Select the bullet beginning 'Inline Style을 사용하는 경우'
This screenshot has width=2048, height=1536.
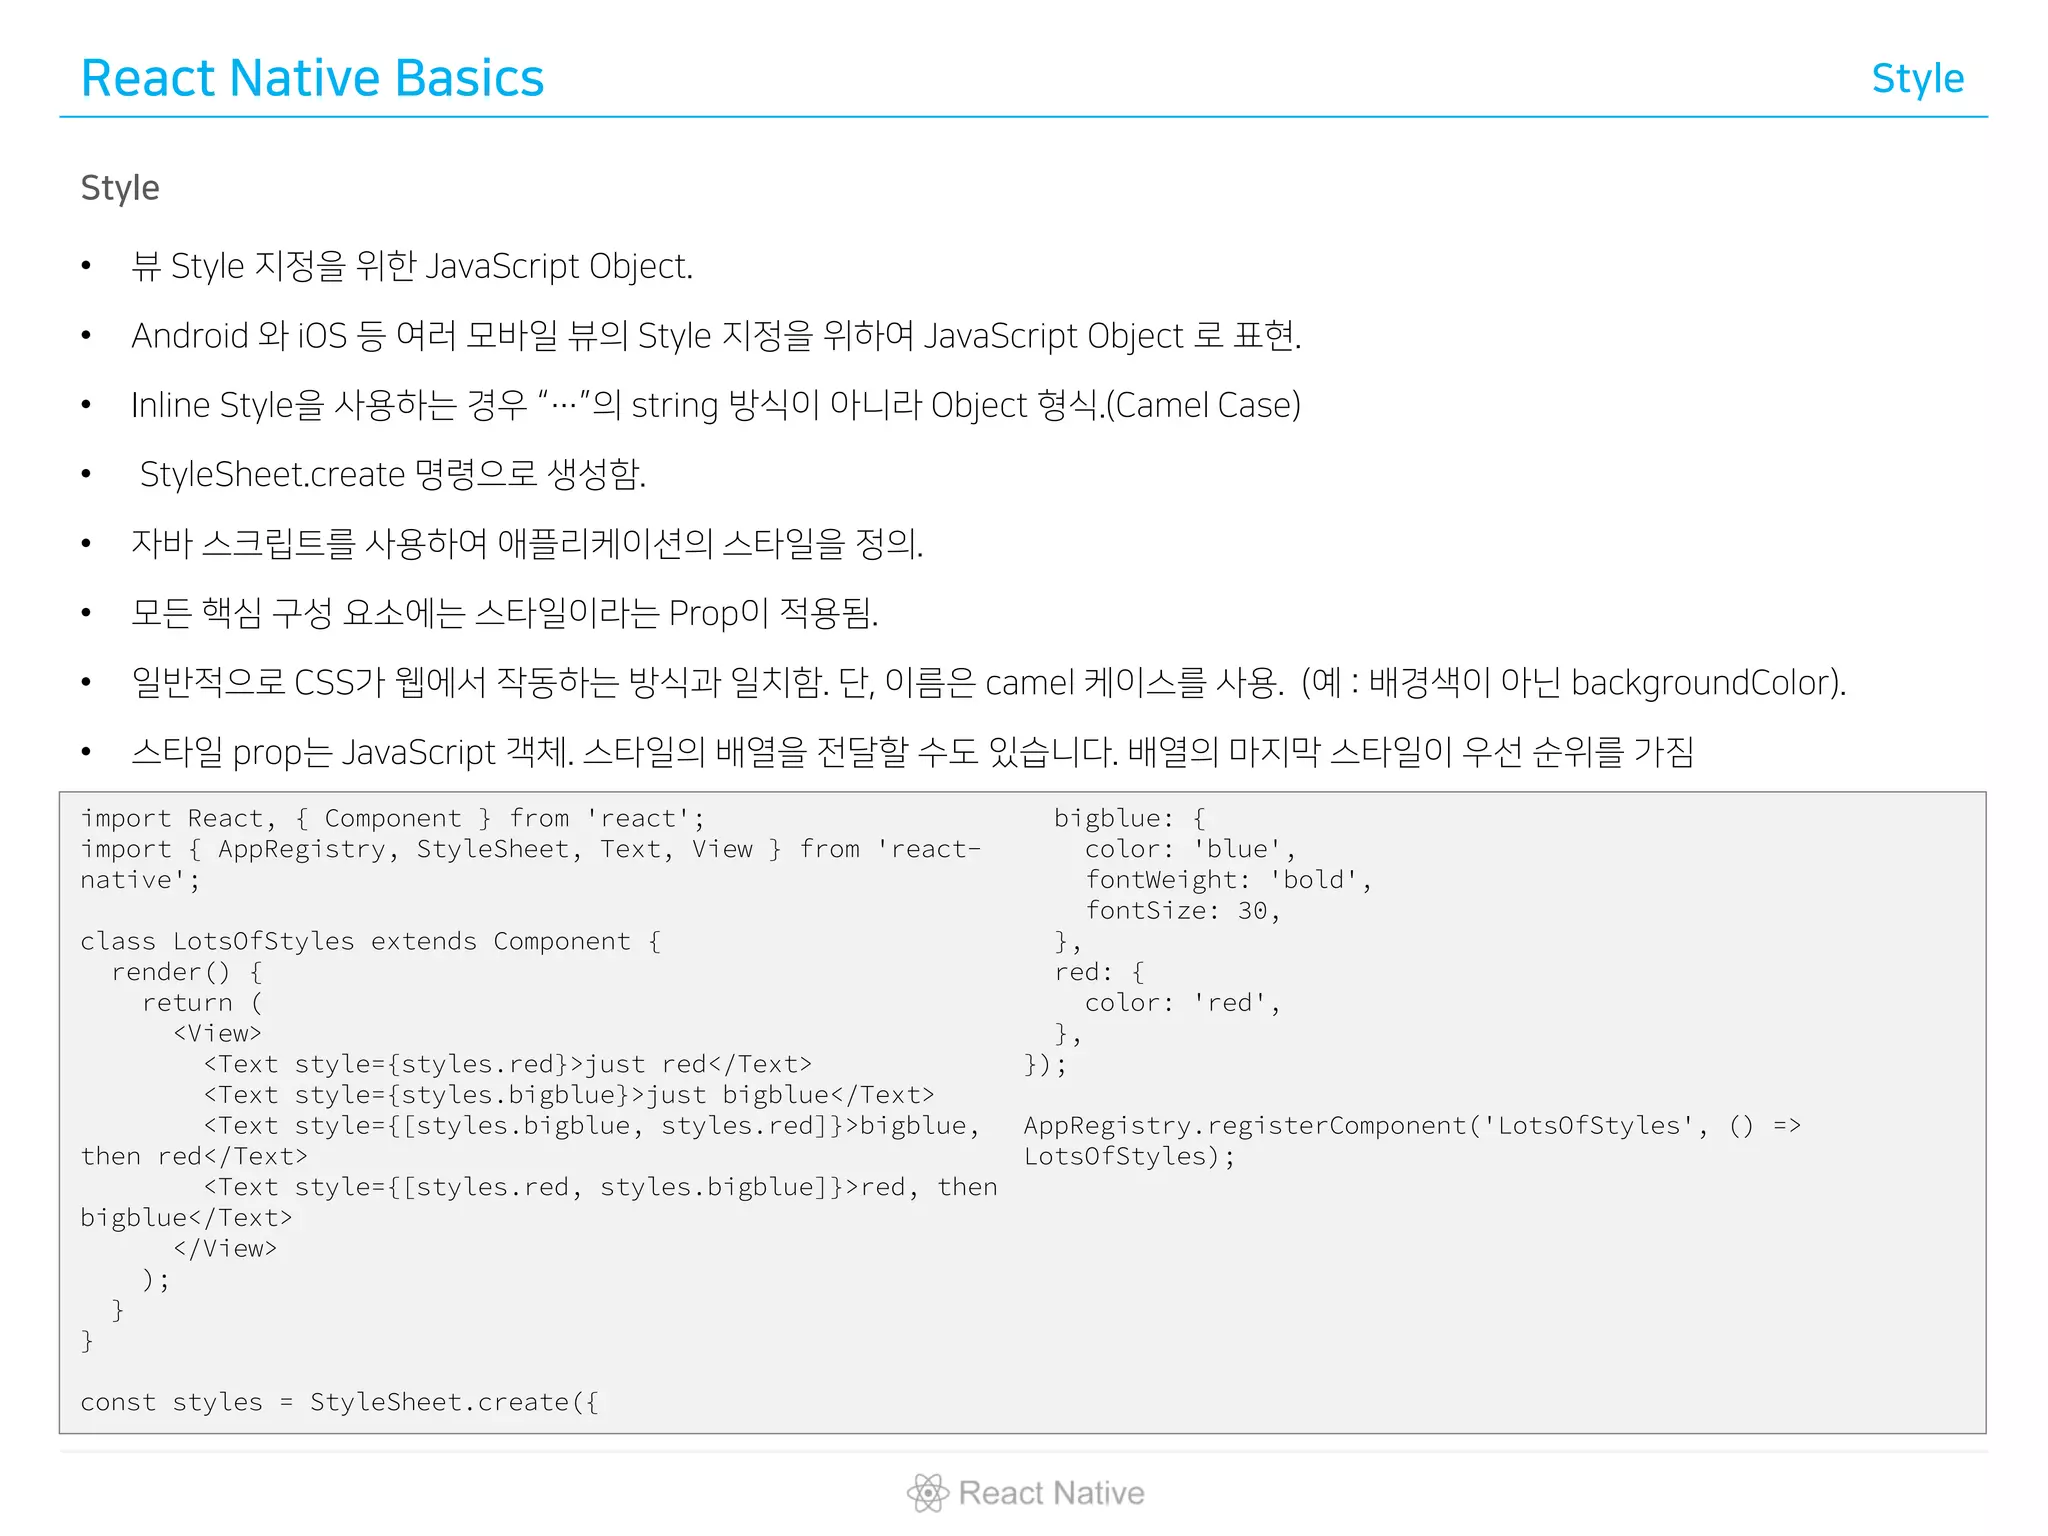coord(716,405)
